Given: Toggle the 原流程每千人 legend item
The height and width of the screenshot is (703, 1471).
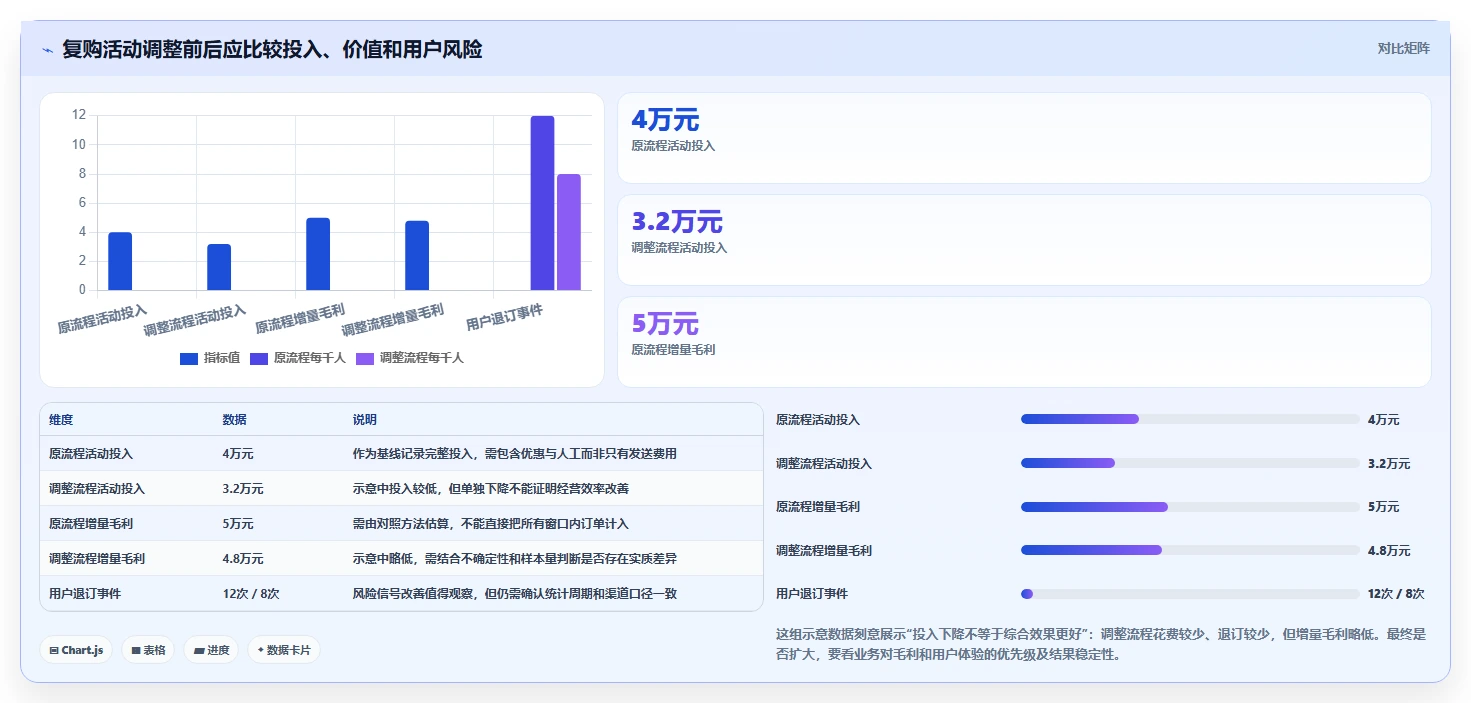Looking at the screenshot, I should pyautogui.click(x=297, y=358).
